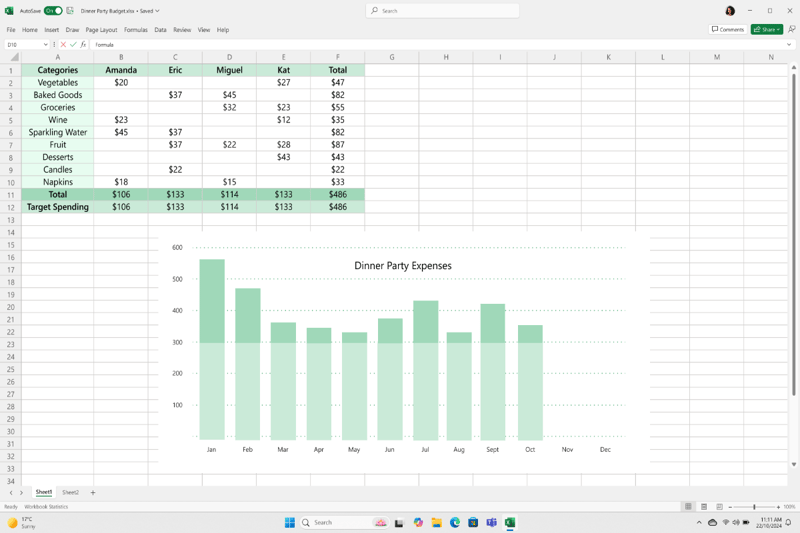Click the Comments button

728,30
